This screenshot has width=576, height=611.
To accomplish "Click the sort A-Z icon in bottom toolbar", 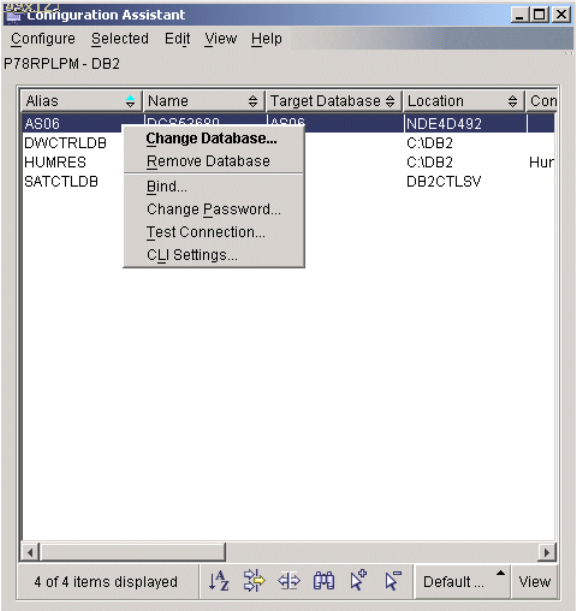I will tap(219, 581).
